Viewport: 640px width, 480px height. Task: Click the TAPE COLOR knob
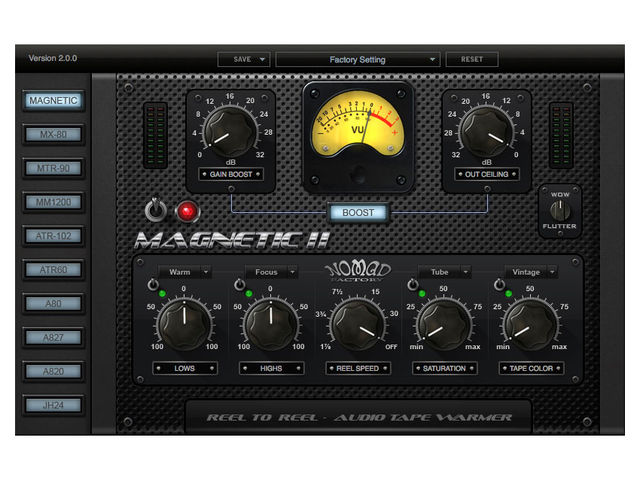tap(531, 325)
